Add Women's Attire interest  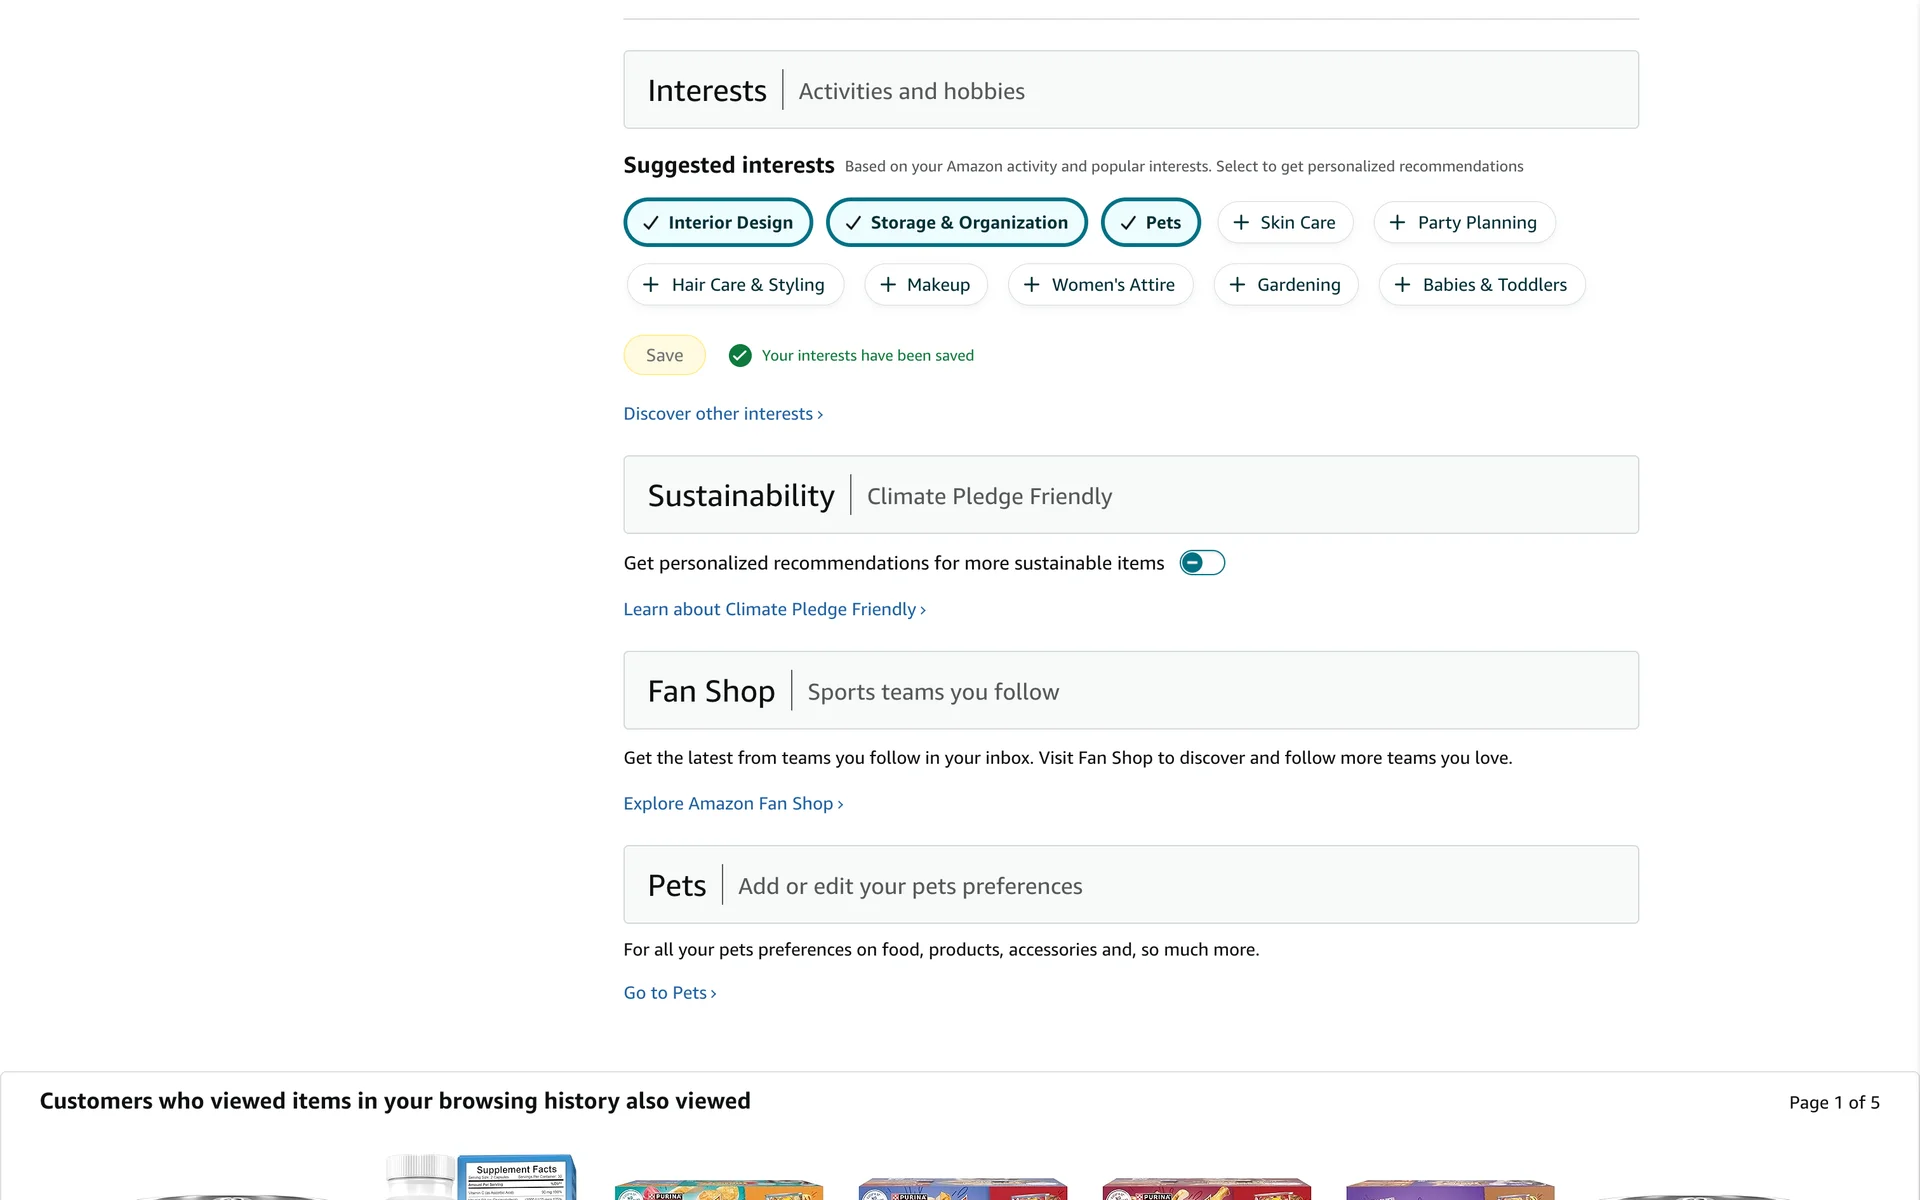click(x=1100, y=285)
